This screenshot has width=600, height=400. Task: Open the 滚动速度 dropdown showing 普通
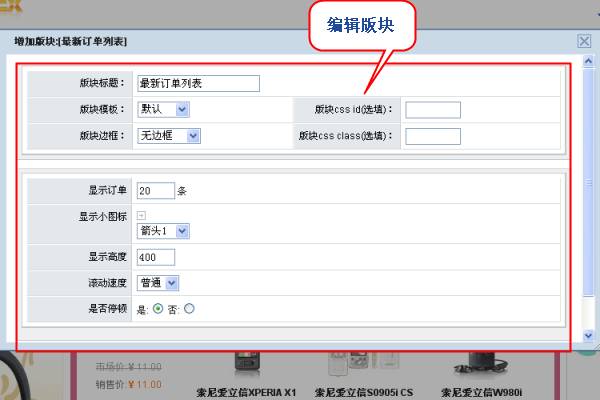[158, 283]
